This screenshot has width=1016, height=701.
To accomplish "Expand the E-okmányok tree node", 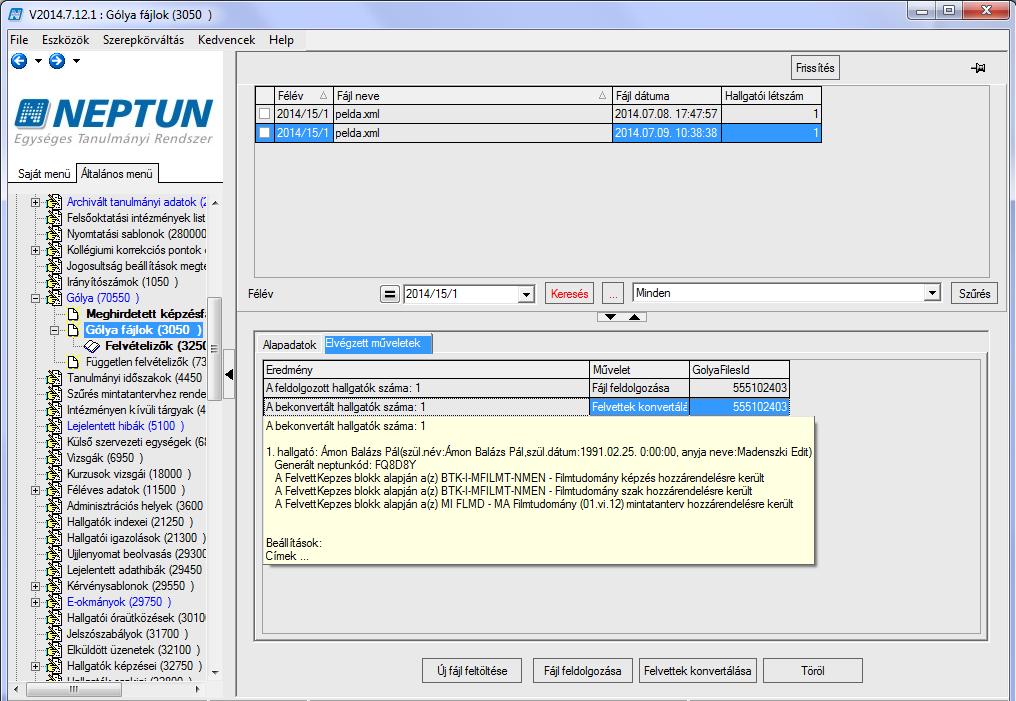I will tap(36, 602).
